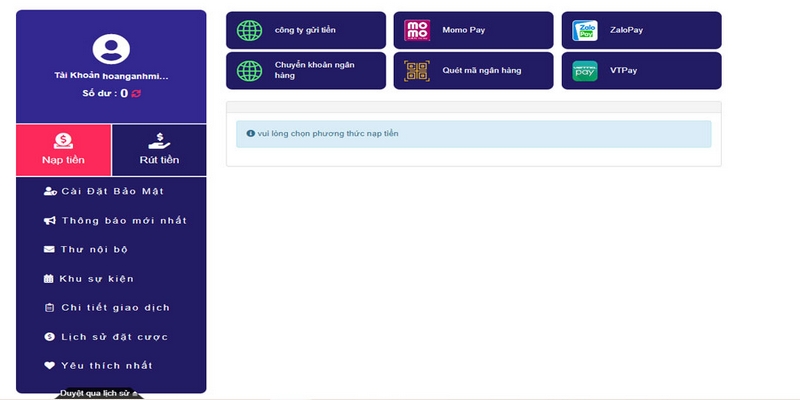Refresh balance with the red sync icon

(136, 93)
